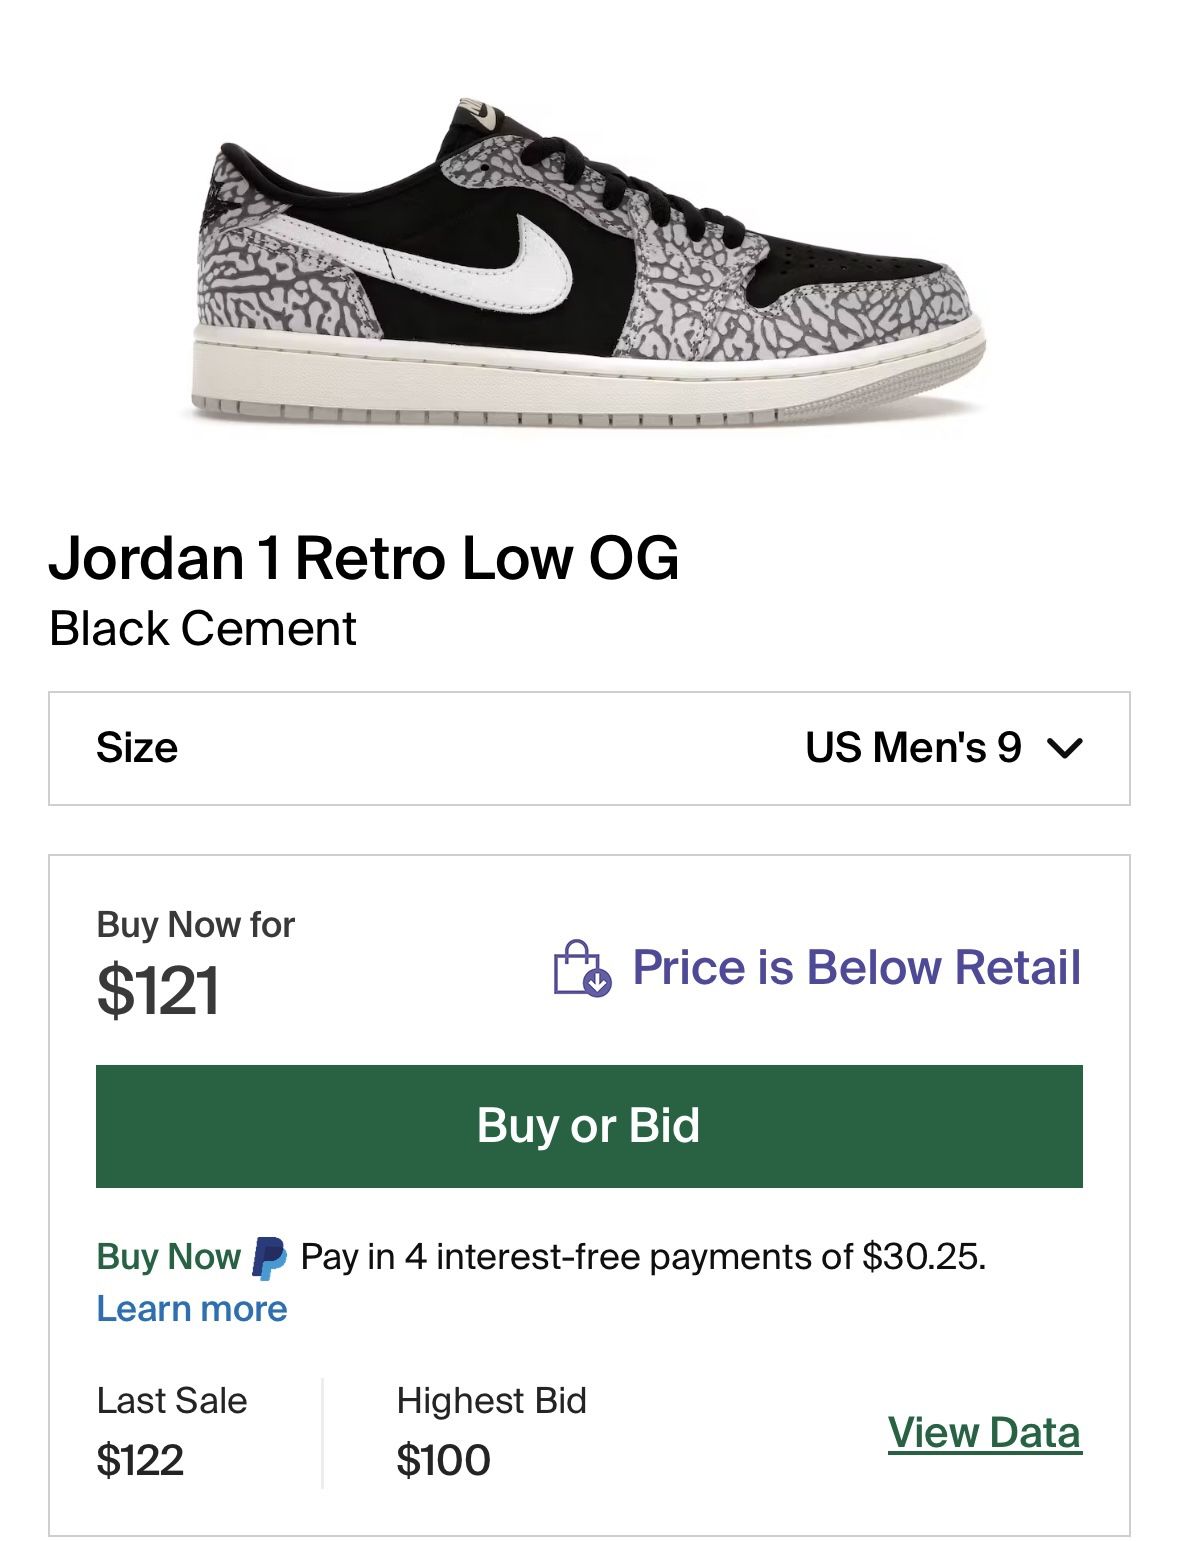This screenshot has height=1541, width=1179.
Task: Click the Black Cement colorway subtitle
Action: coord(203,629)
